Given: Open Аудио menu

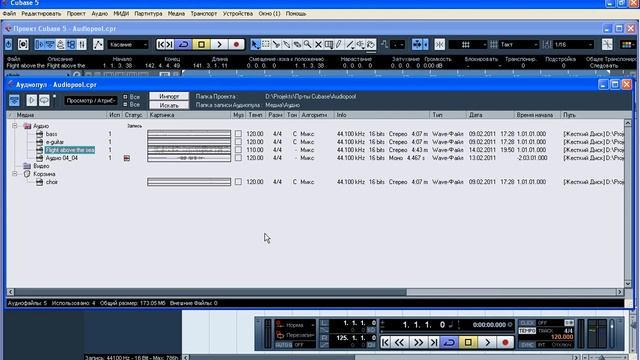Looking at the screenshot, I should click(99, 13).
